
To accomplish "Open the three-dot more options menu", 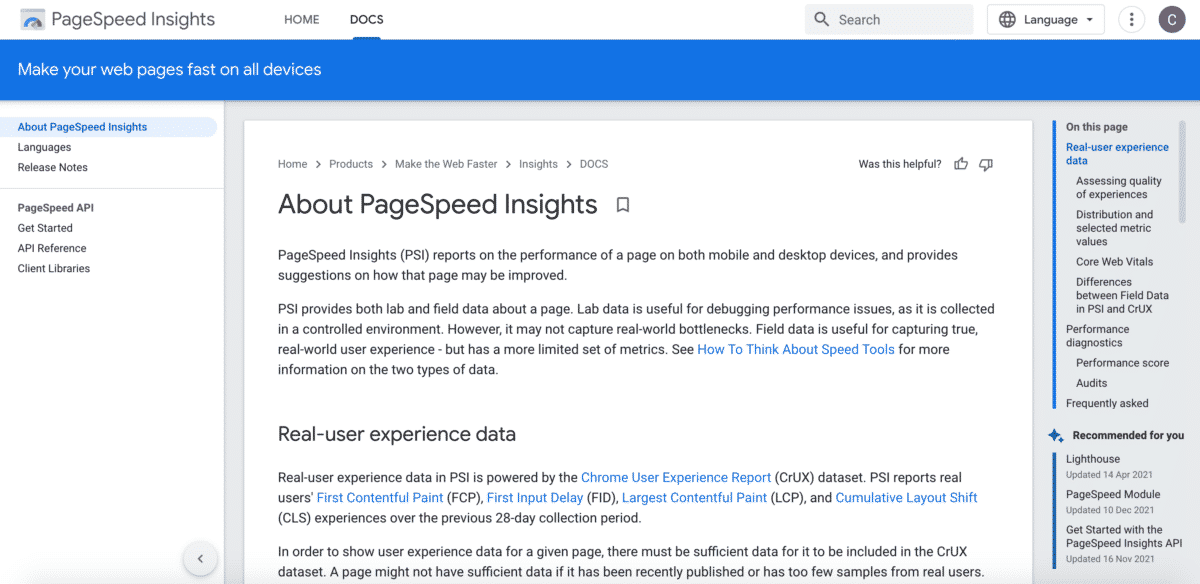I will (x=1131, y=19).
